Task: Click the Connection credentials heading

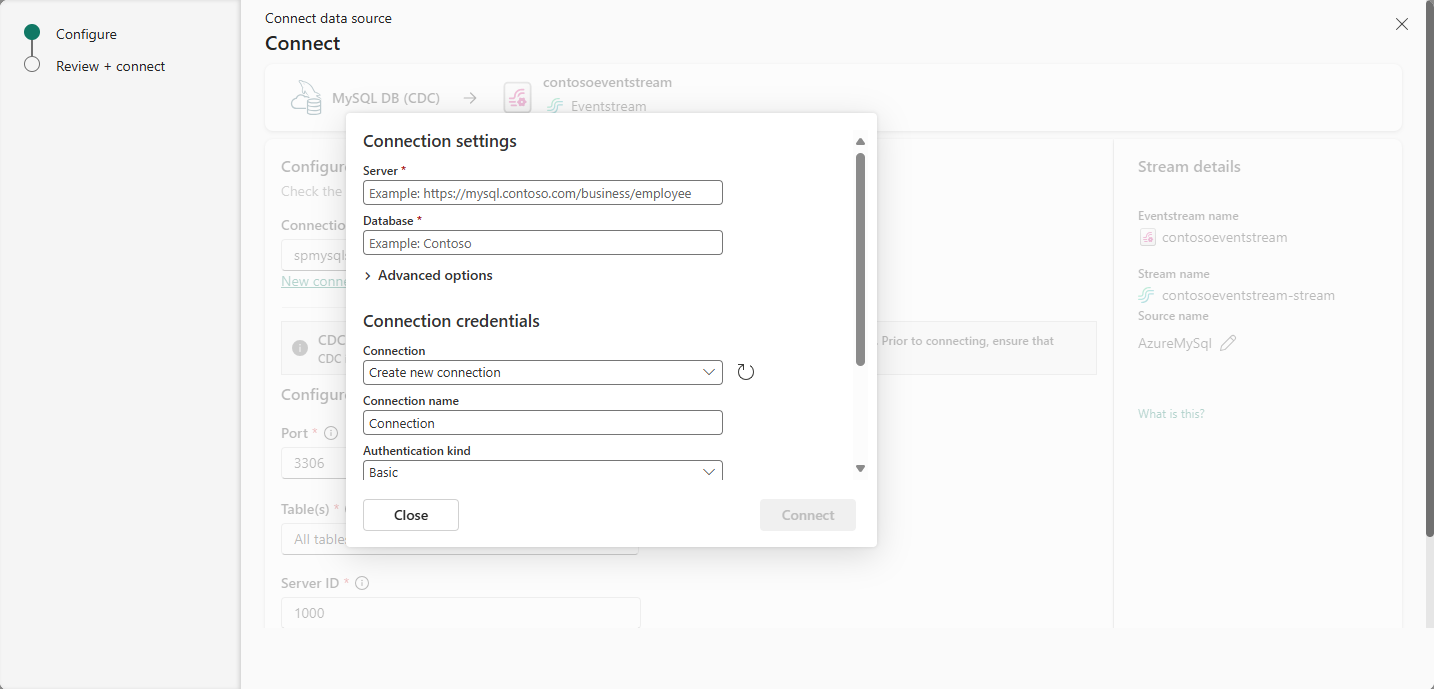Action: point(451,321)
